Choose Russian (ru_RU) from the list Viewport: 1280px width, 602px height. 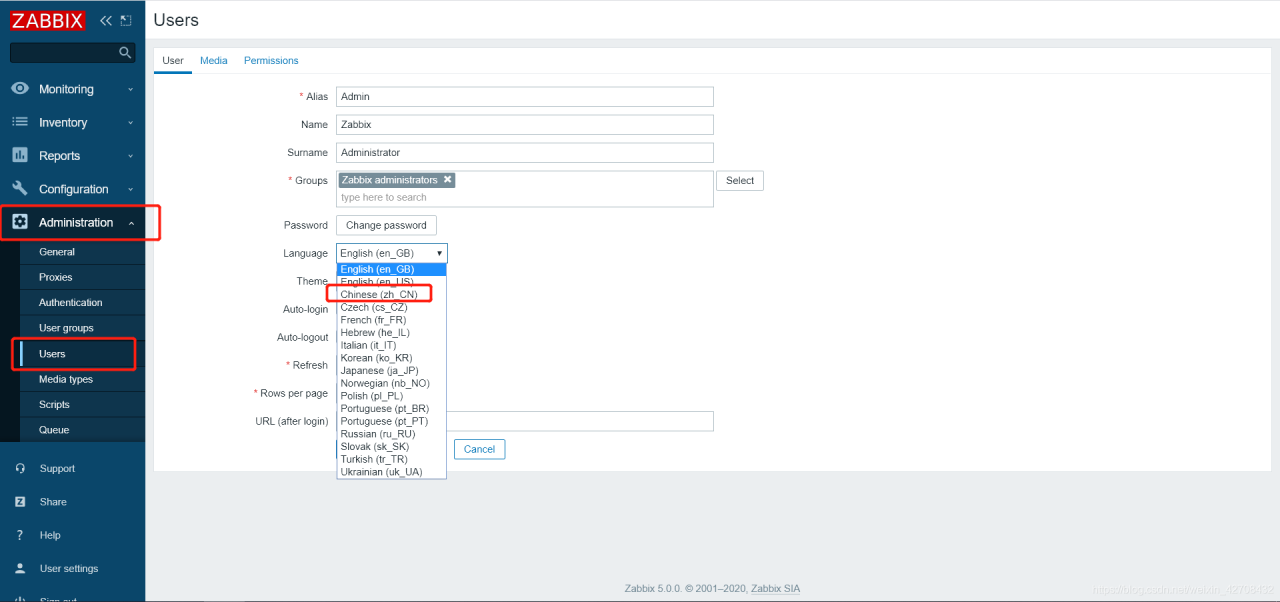click(x=391, y=434)
